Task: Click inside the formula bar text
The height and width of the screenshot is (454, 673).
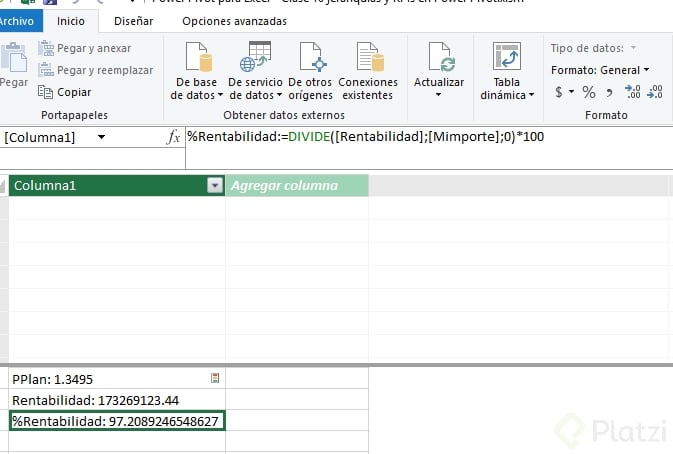Action: [x=366, y=137]
